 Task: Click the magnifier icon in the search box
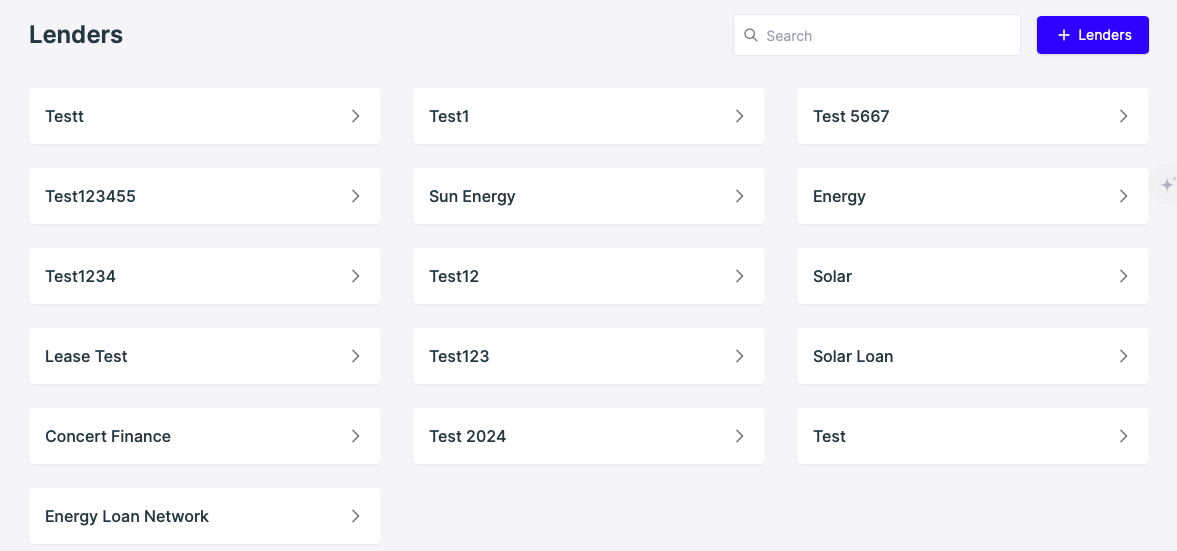(751, 35)
